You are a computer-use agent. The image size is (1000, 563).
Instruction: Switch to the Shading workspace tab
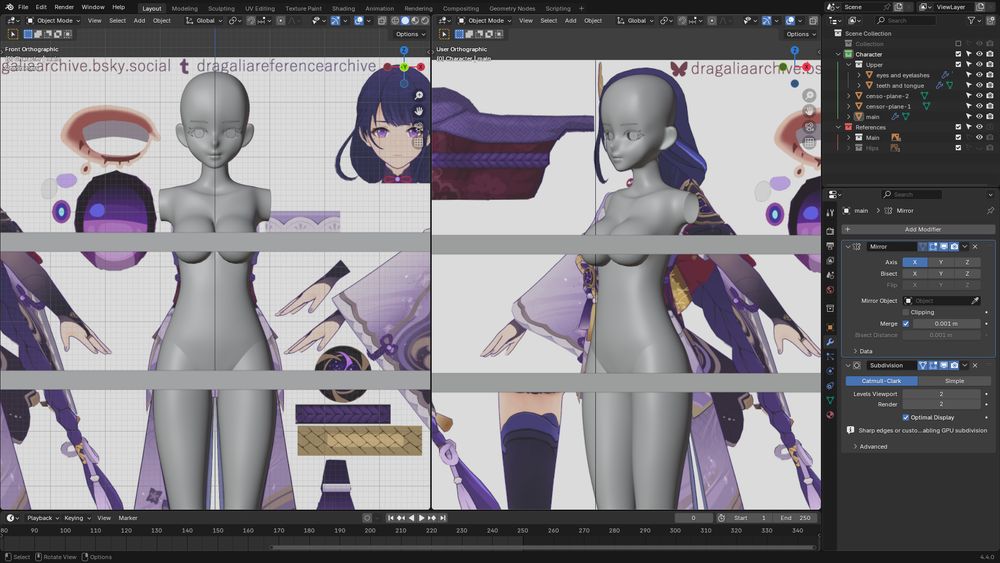click(343, 8)
